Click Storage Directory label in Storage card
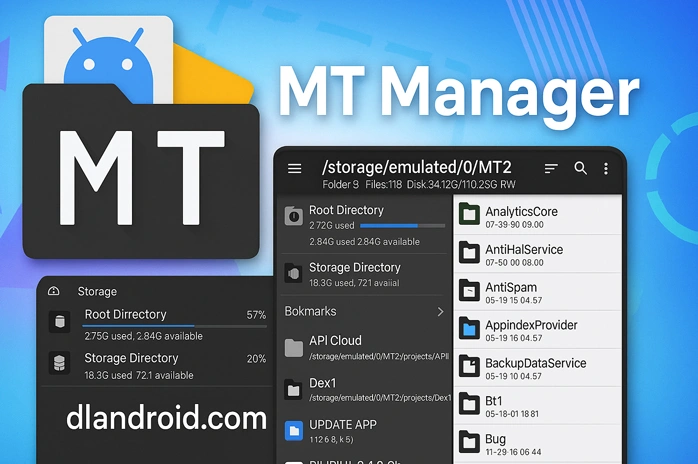The image size is (698, 464). pyautogui.click(x=131, y=358)
